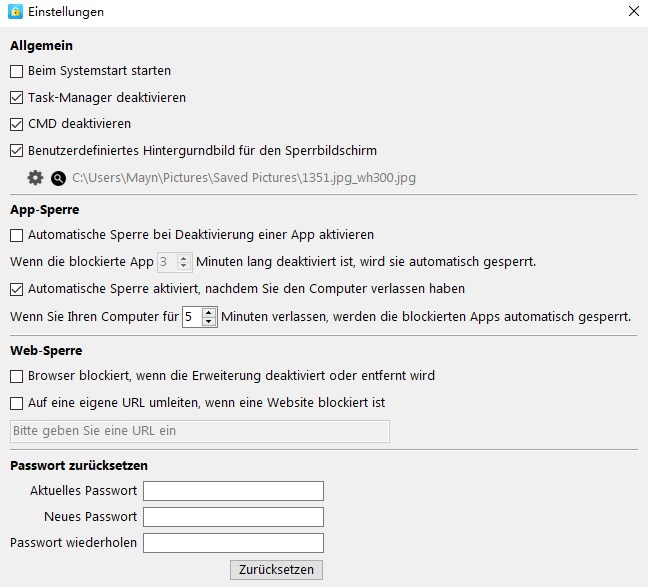The image size is (648, 587).
Task: Enable Beim Systemstart starten checkbox
Action: (x=17, y=71)
